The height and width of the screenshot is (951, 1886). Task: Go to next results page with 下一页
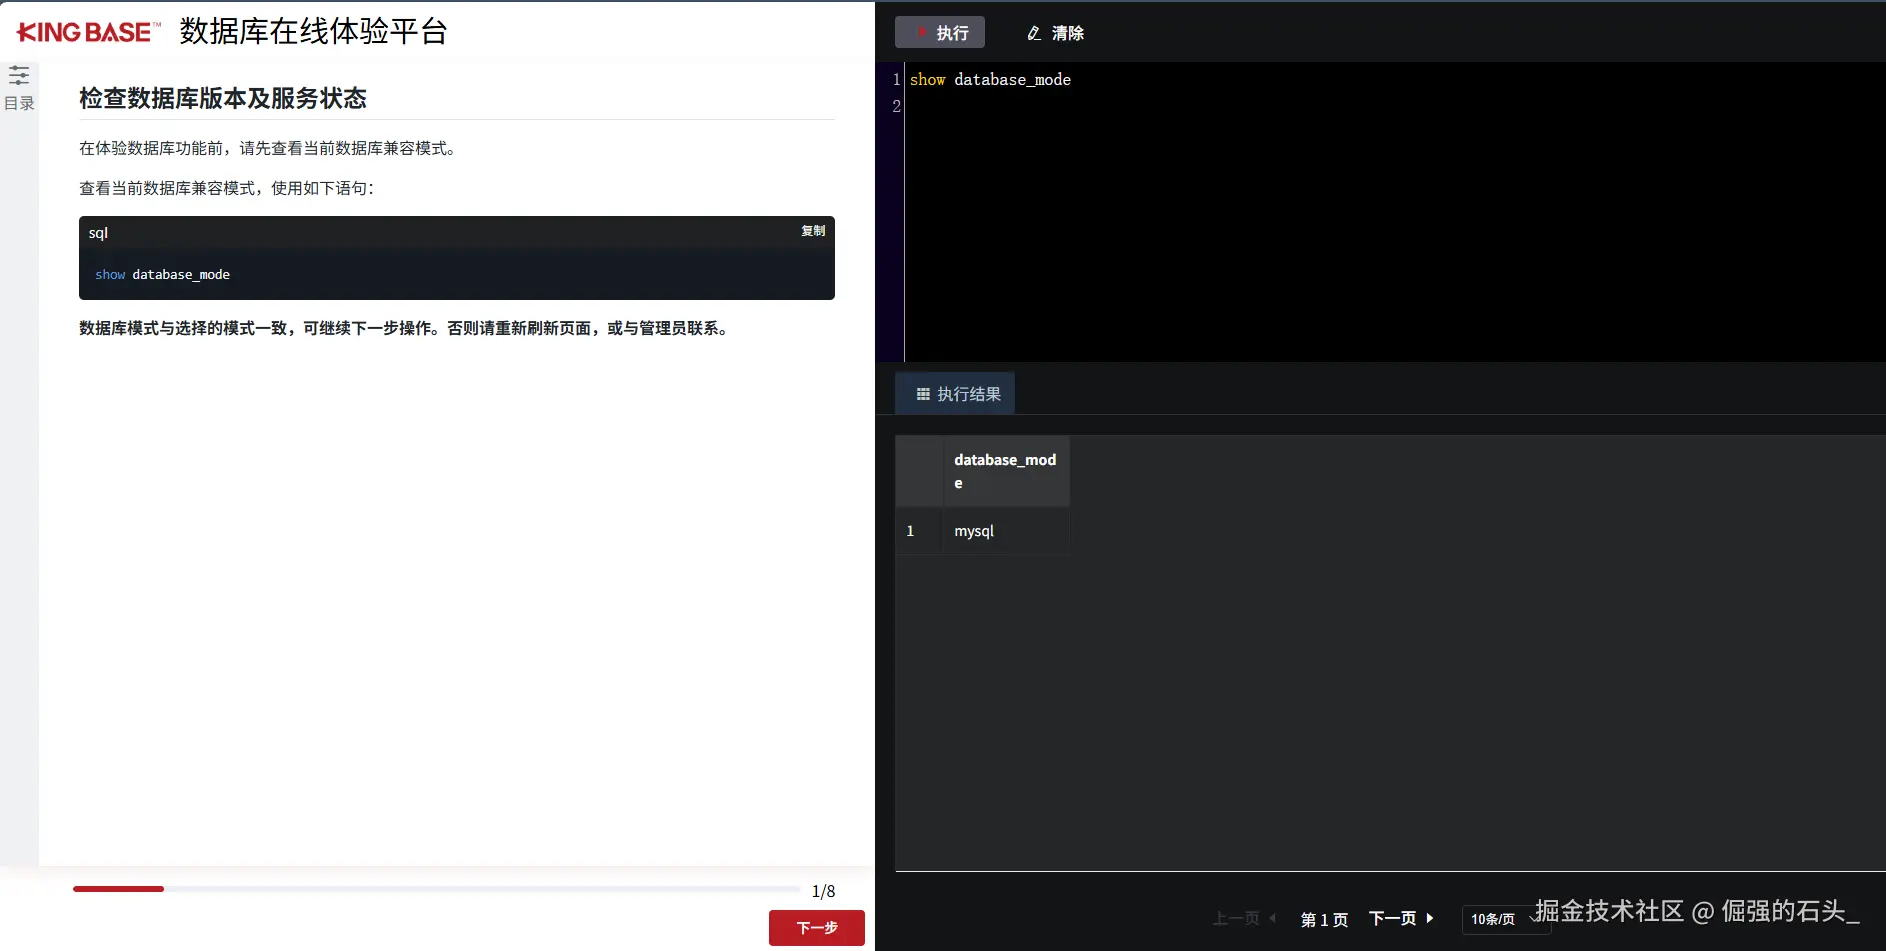[1395, 918]
